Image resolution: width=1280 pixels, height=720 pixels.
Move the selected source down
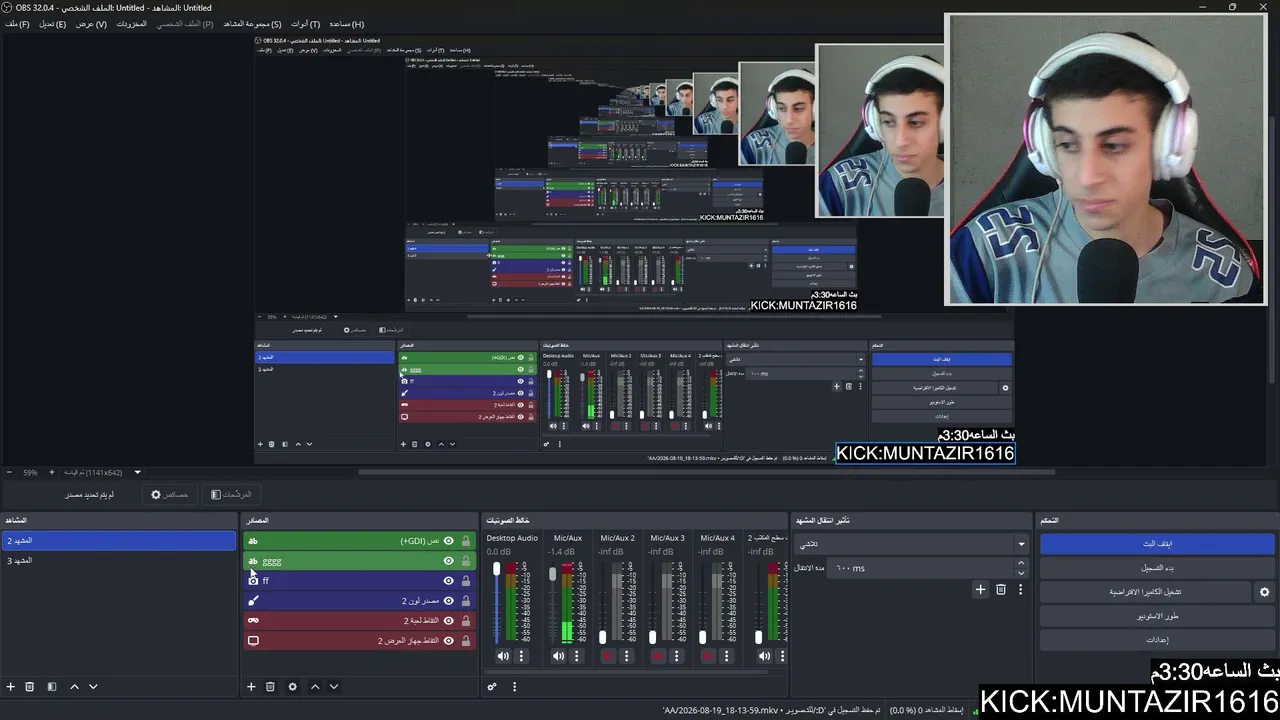coord(334,687)
